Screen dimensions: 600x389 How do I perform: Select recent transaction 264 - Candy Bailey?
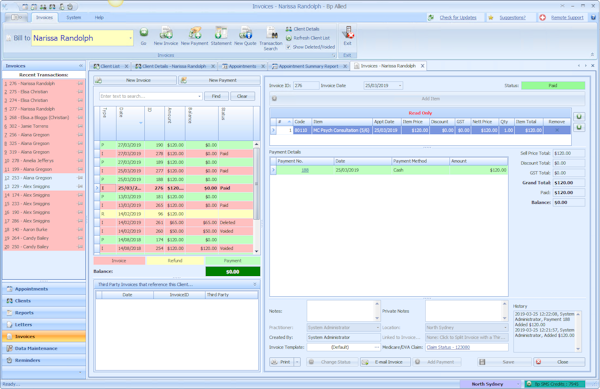click(44, 238)
